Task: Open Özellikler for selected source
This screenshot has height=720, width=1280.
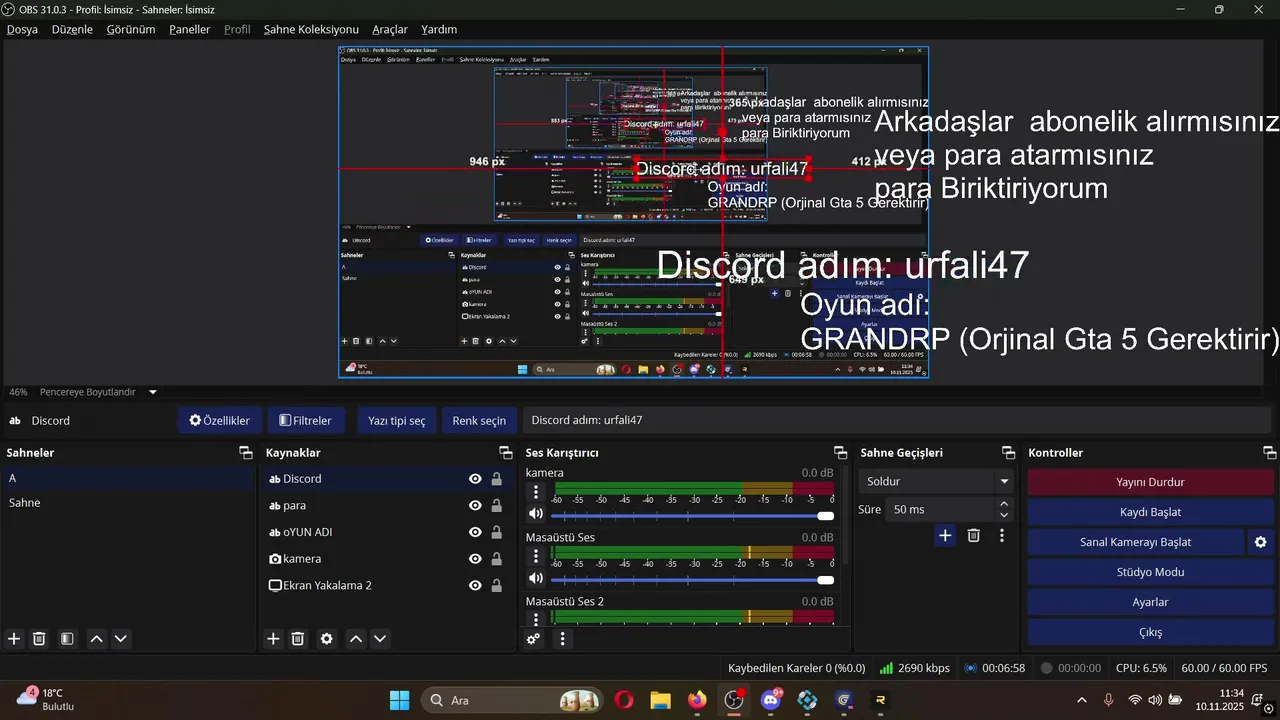Action: click(x=220, y=420)
